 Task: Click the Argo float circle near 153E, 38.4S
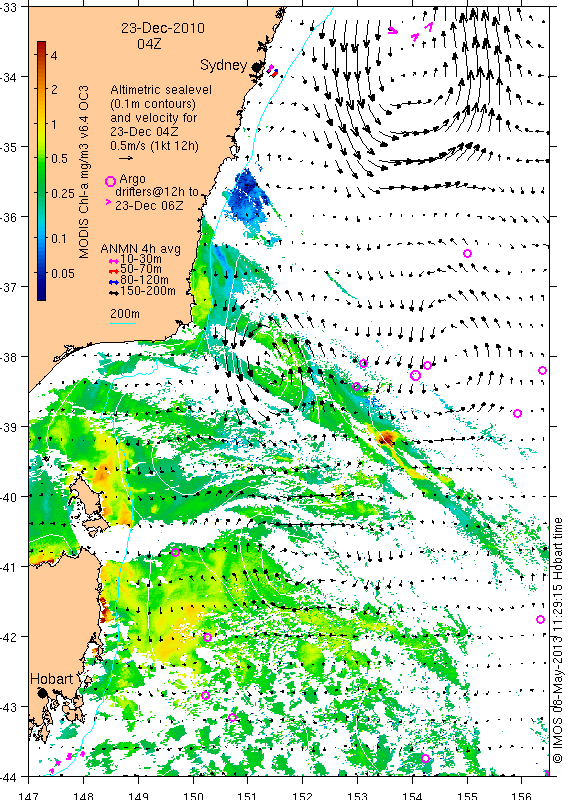[x=357, y=387]
